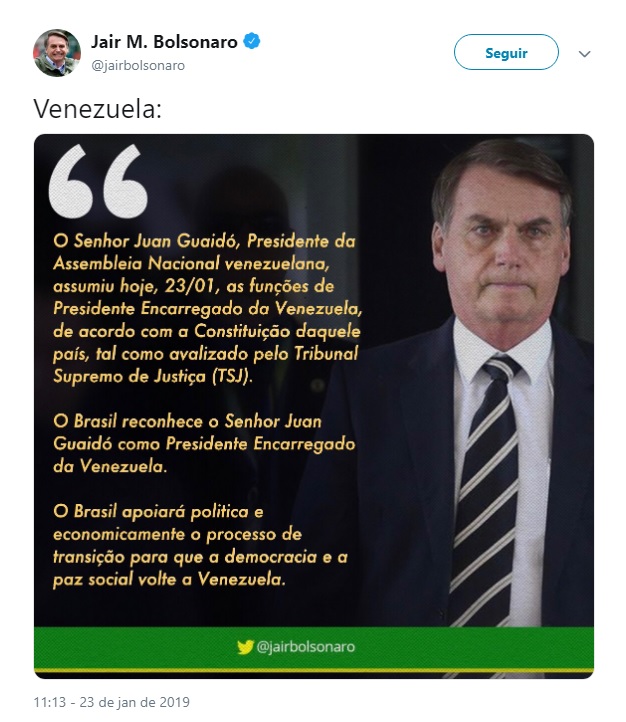Click the blue verified badge
626x722 pixels.
tap(255, 42)
